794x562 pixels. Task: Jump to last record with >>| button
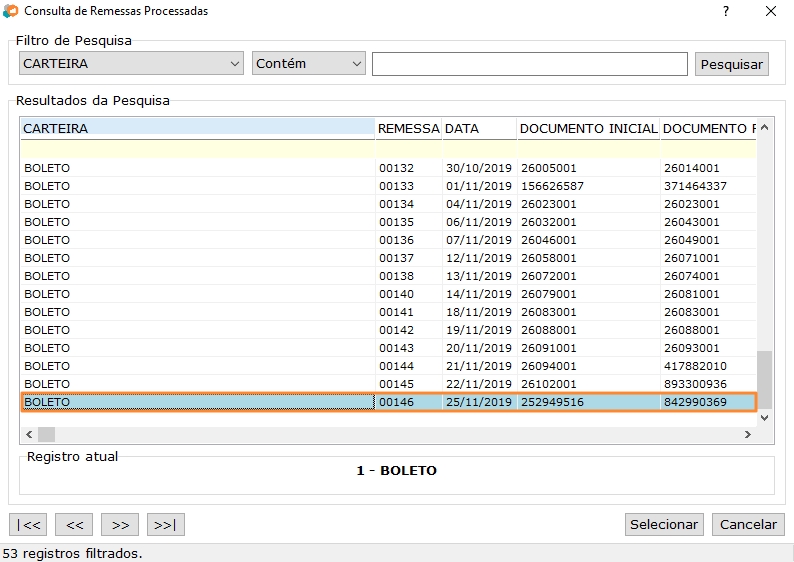[x=165, y=524]
